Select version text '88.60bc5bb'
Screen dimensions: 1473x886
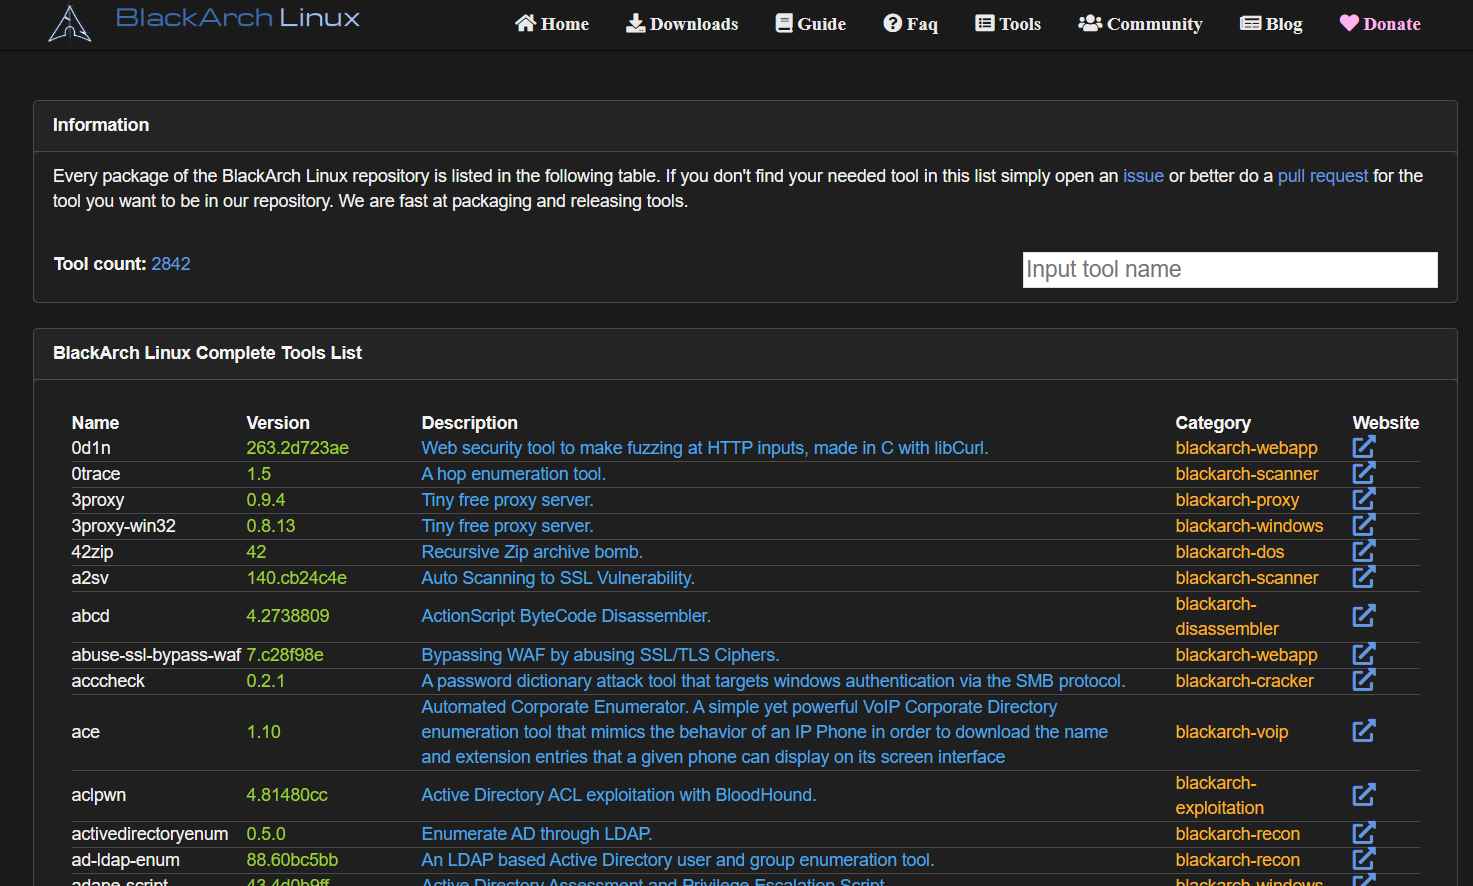click(292, 860)
